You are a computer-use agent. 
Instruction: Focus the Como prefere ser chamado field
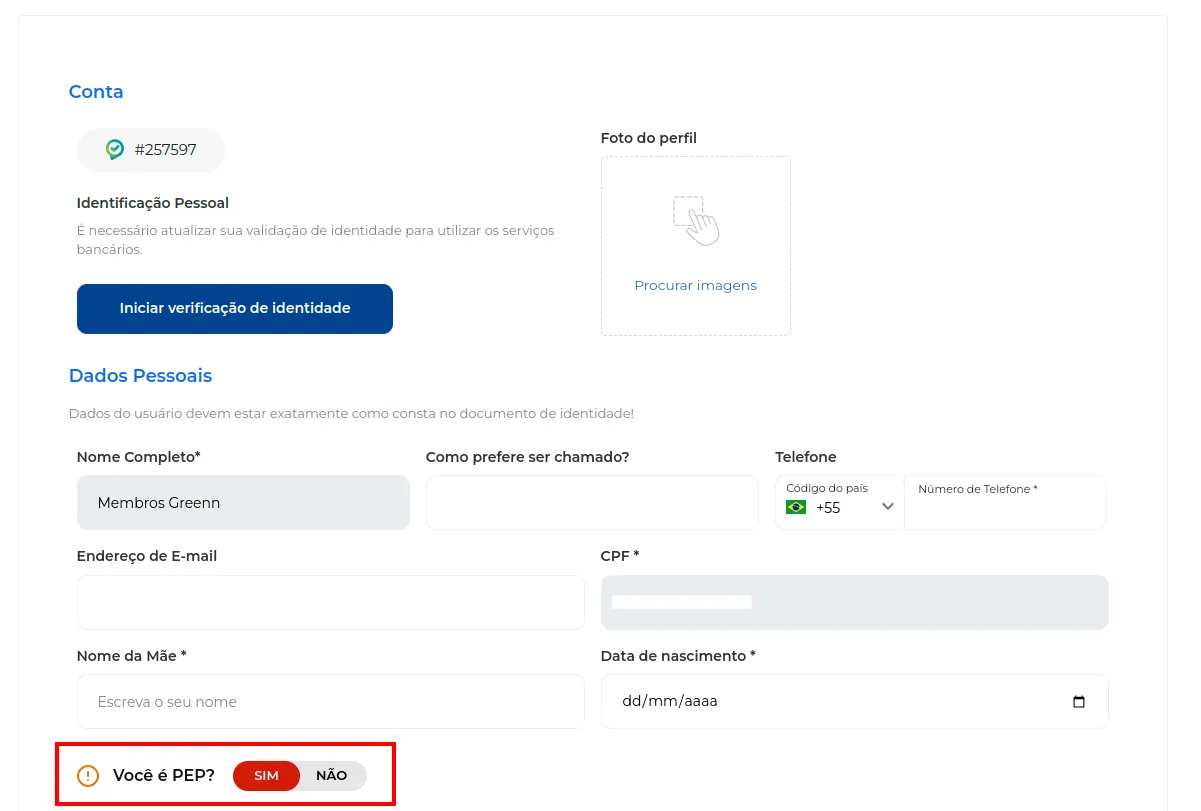pyautogui.click(x=592, y=502)
